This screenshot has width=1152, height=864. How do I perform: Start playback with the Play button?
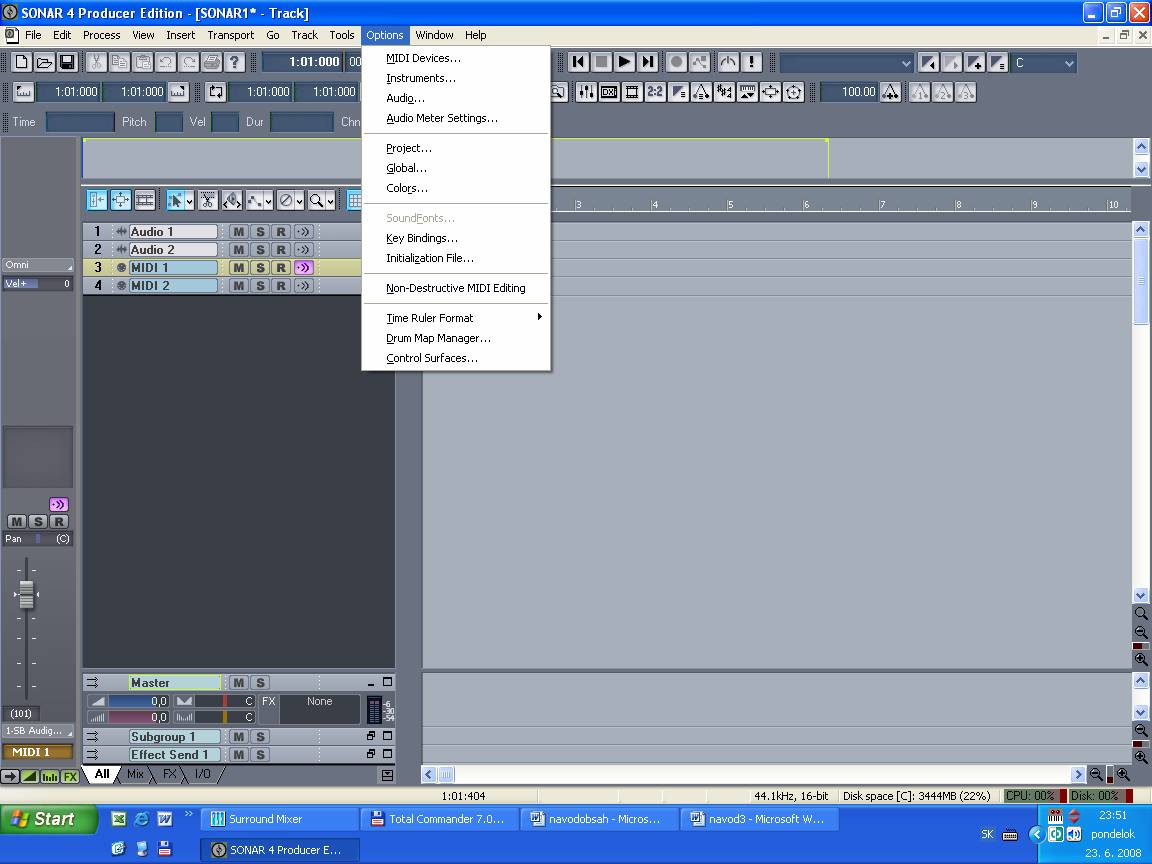coord(624,62)
